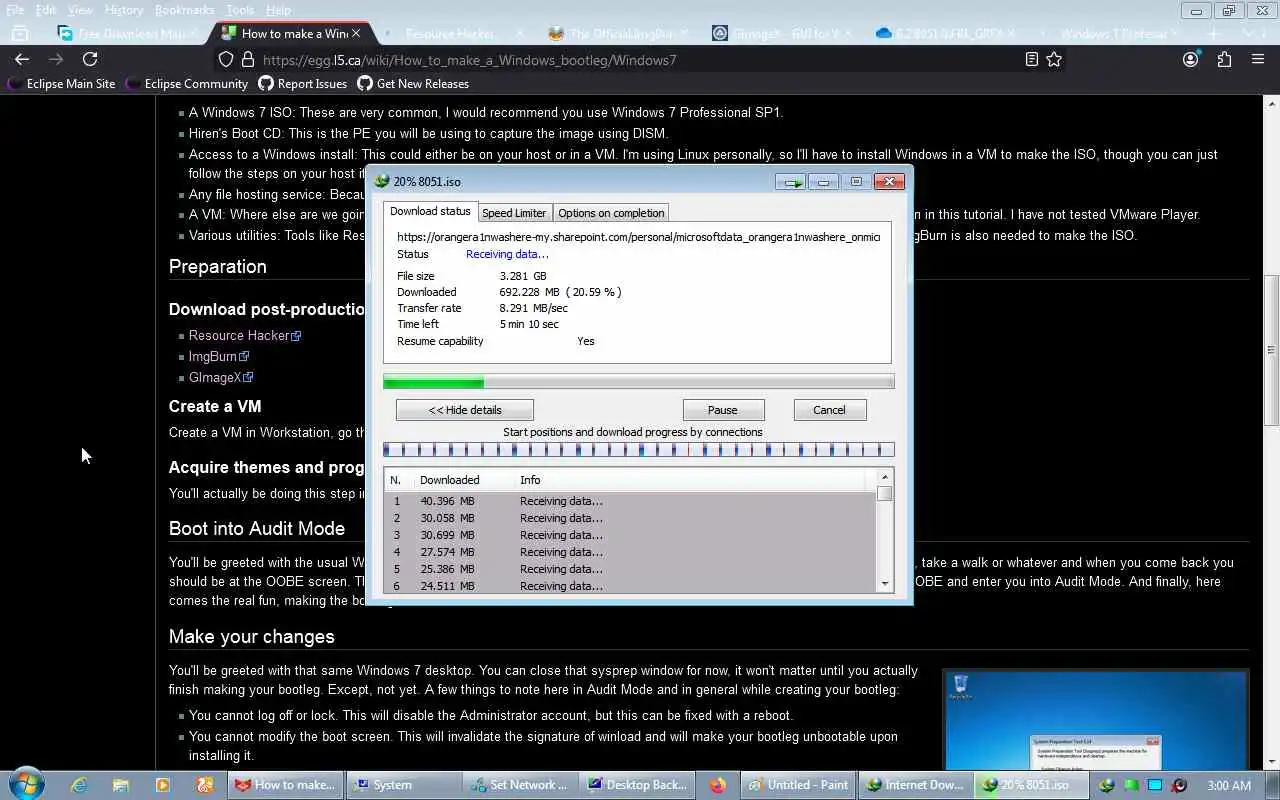The width and height of the screenshot is (1280, 800).
Task: Click the Firefox icon on the taskbar
Action: 717,785
